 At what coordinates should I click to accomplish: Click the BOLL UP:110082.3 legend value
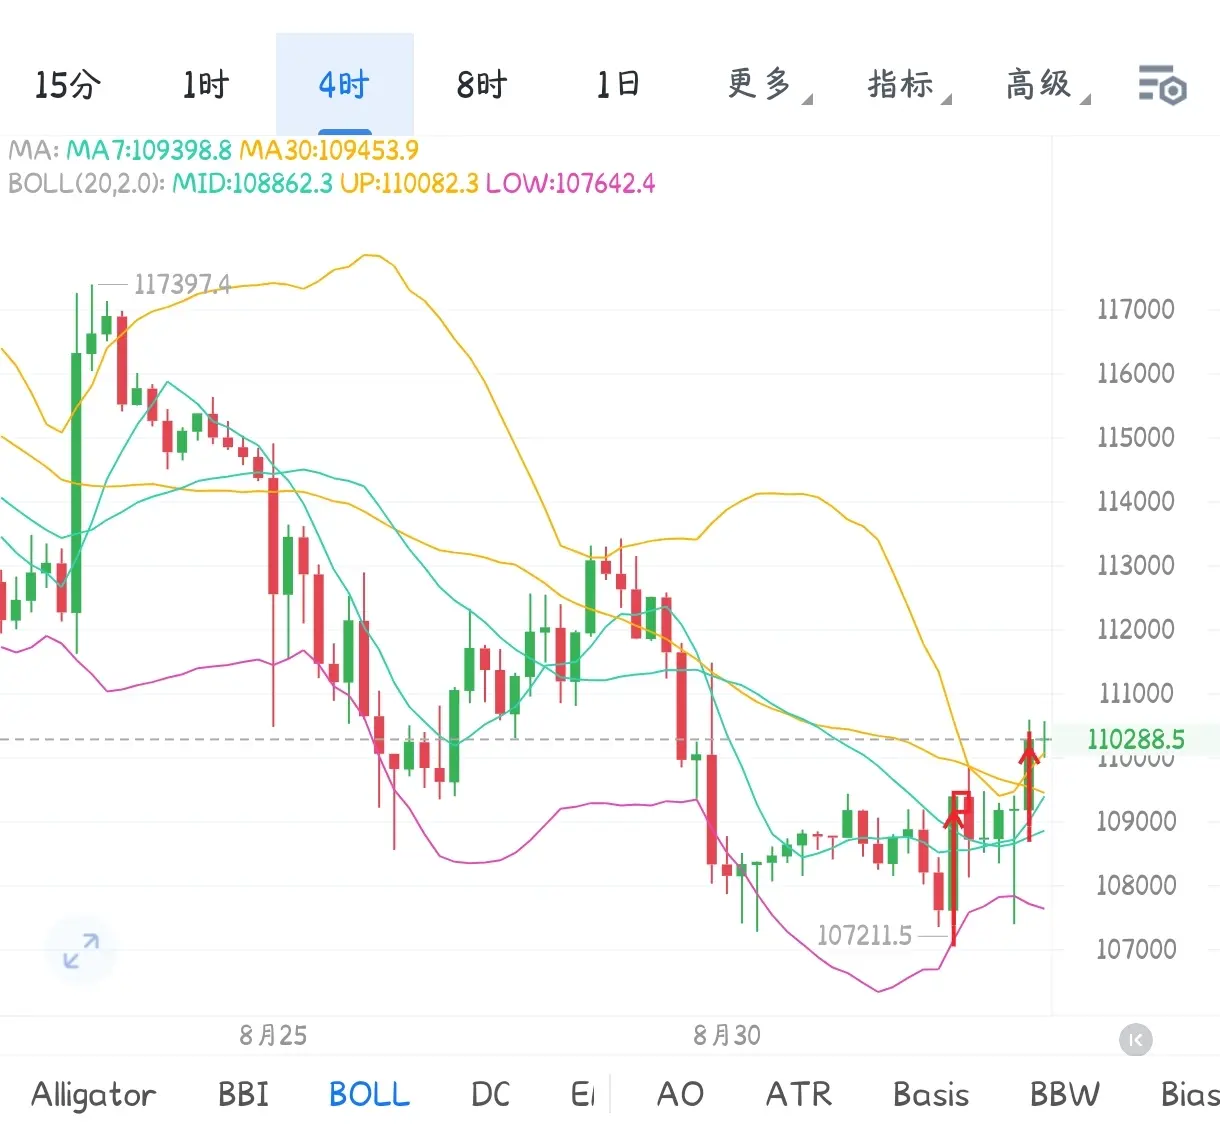tap(409, 184)
